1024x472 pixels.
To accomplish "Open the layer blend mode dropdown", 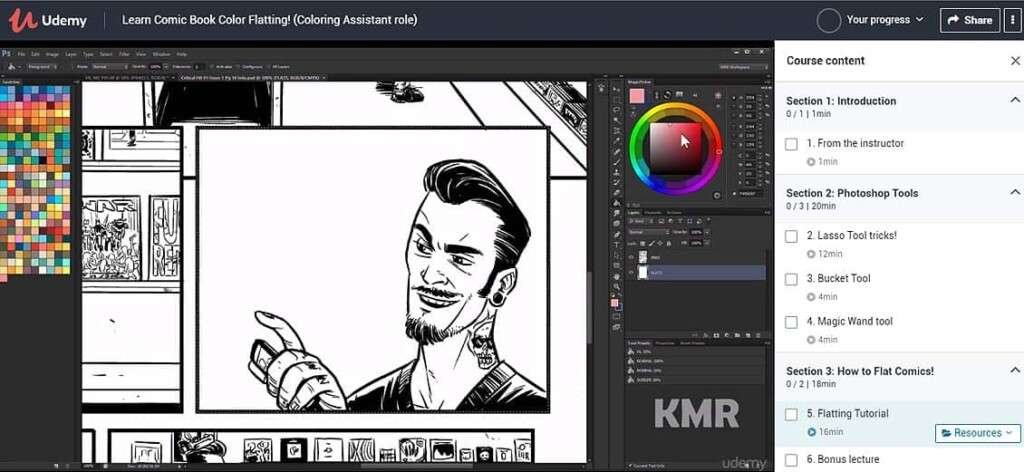I will pos(649,232).
